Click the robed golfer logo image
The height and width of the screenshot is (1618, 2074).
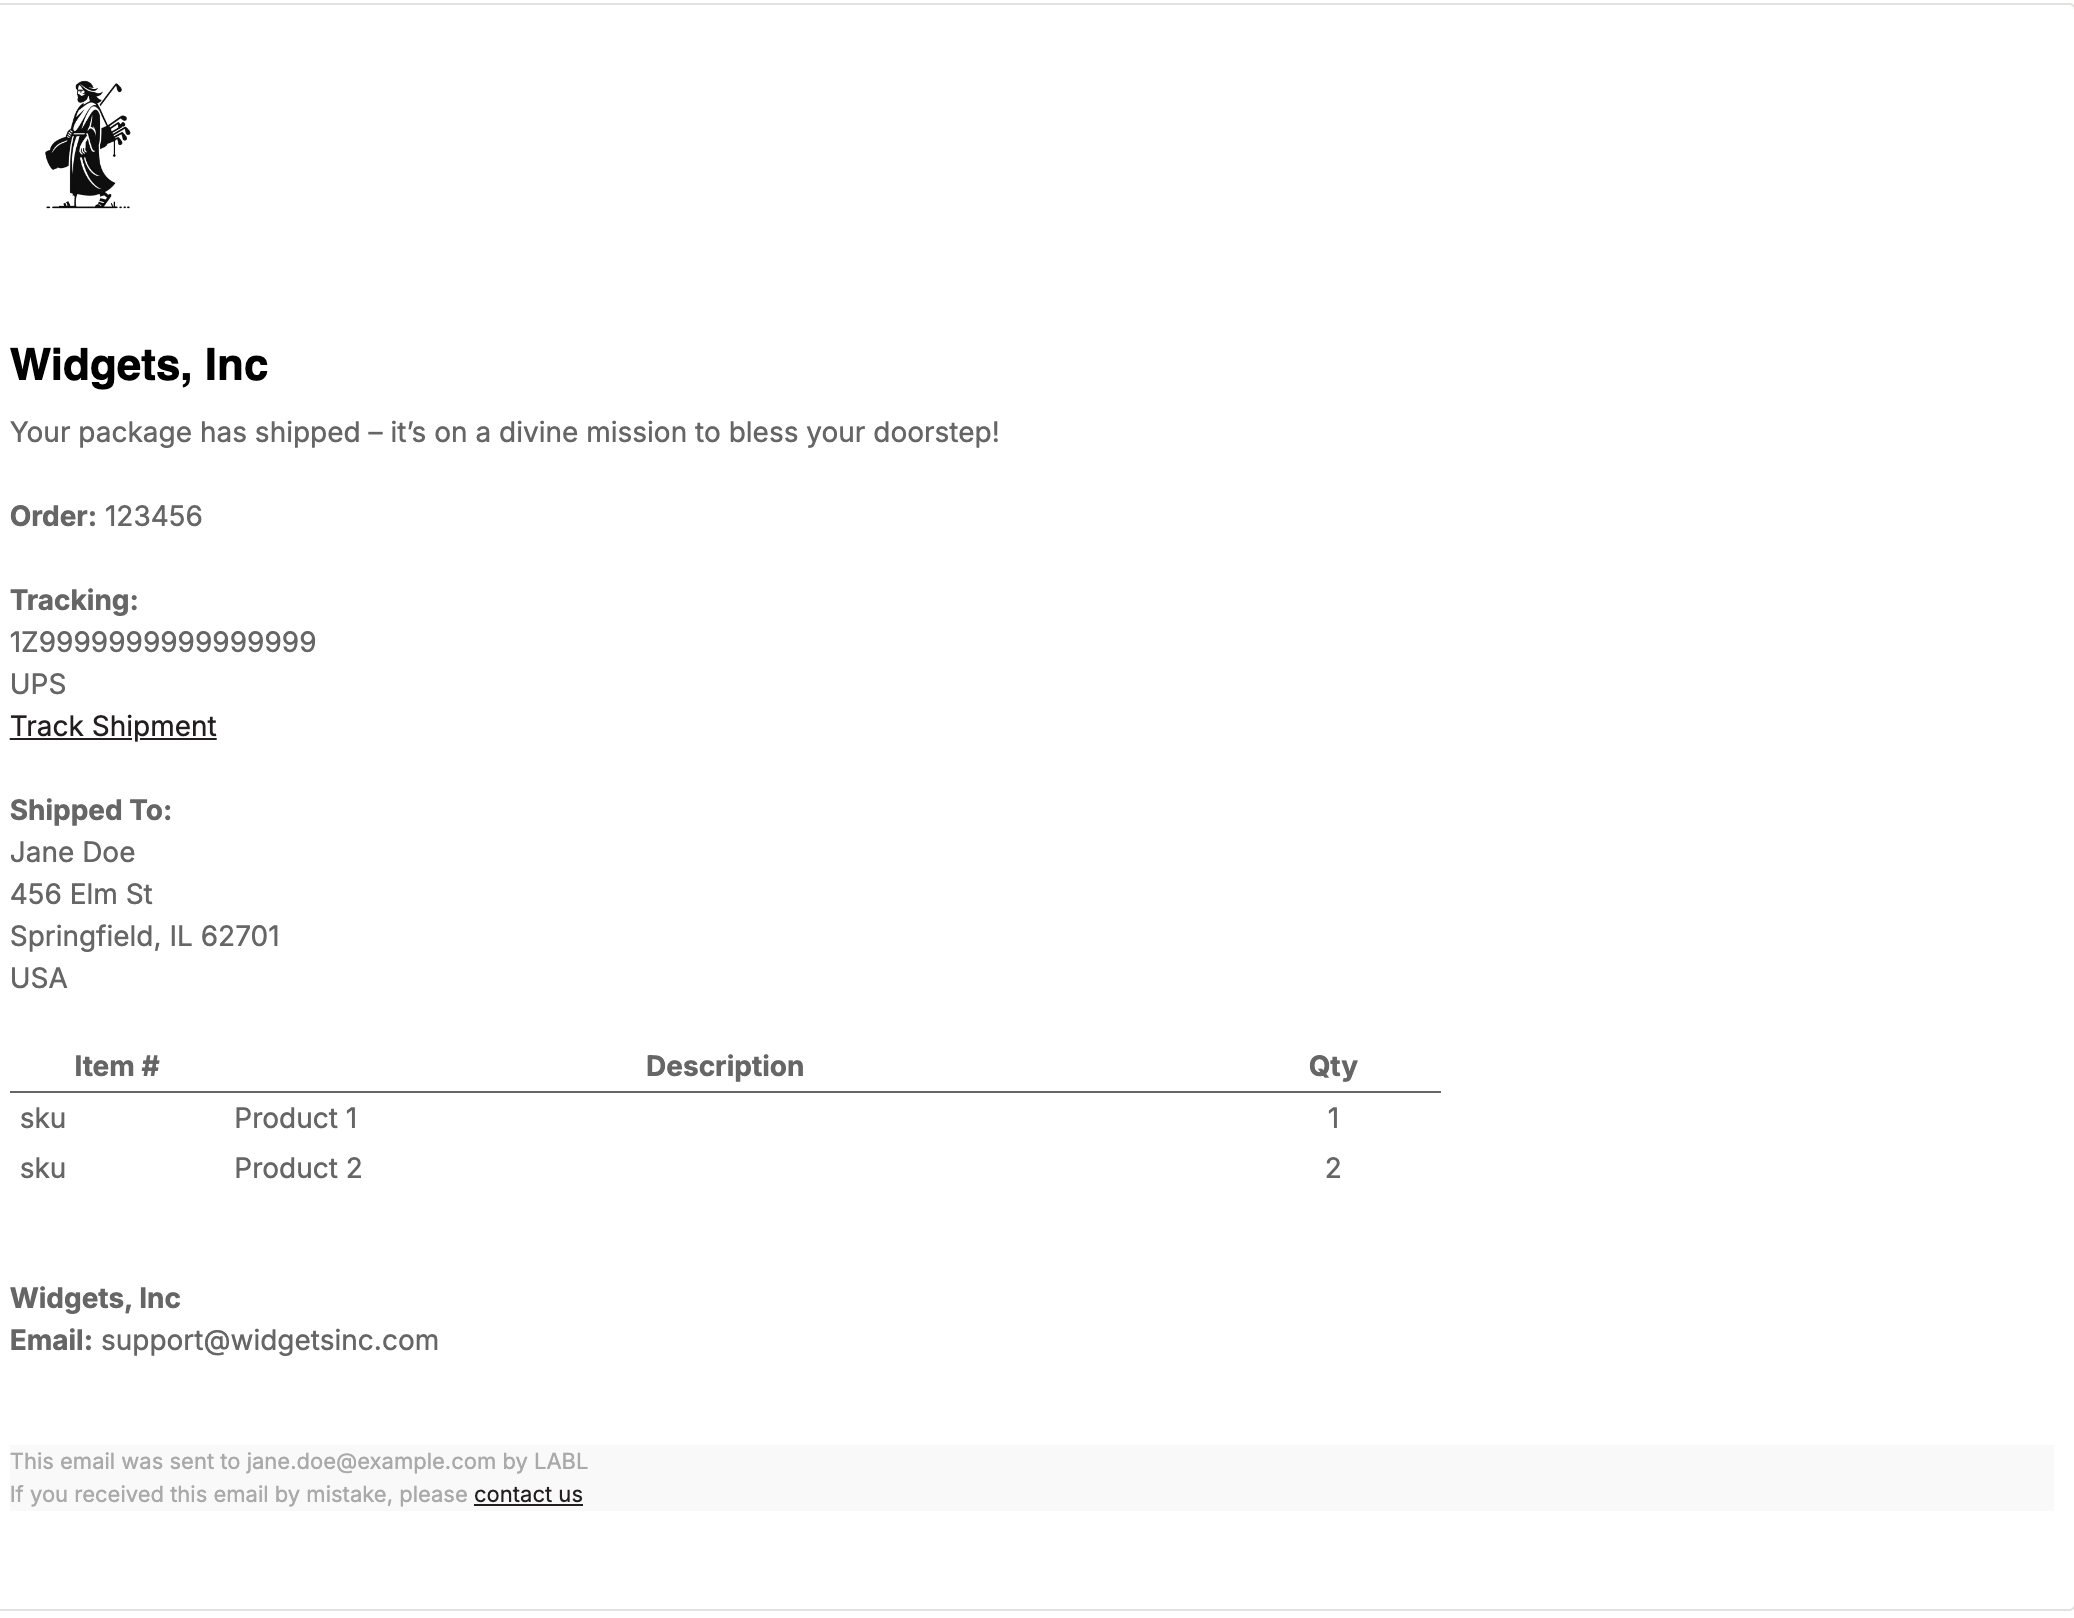88,145
